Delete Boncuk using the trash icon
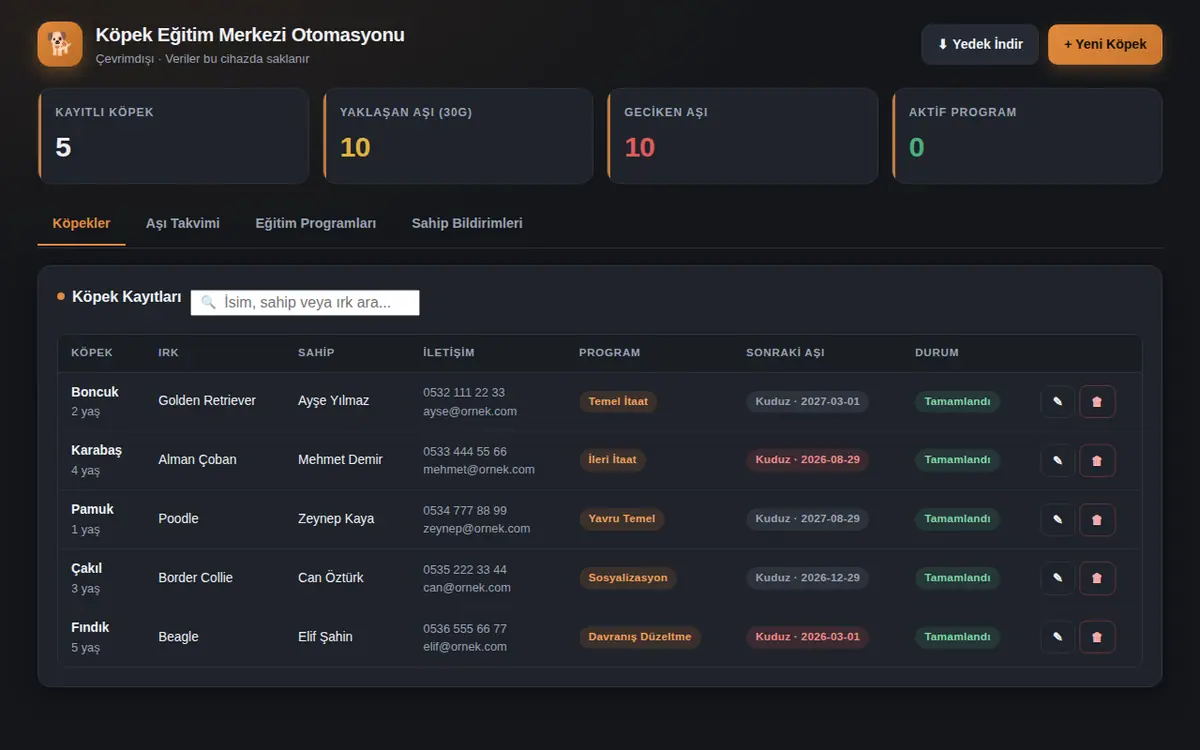 click(x=1097, y=402)
